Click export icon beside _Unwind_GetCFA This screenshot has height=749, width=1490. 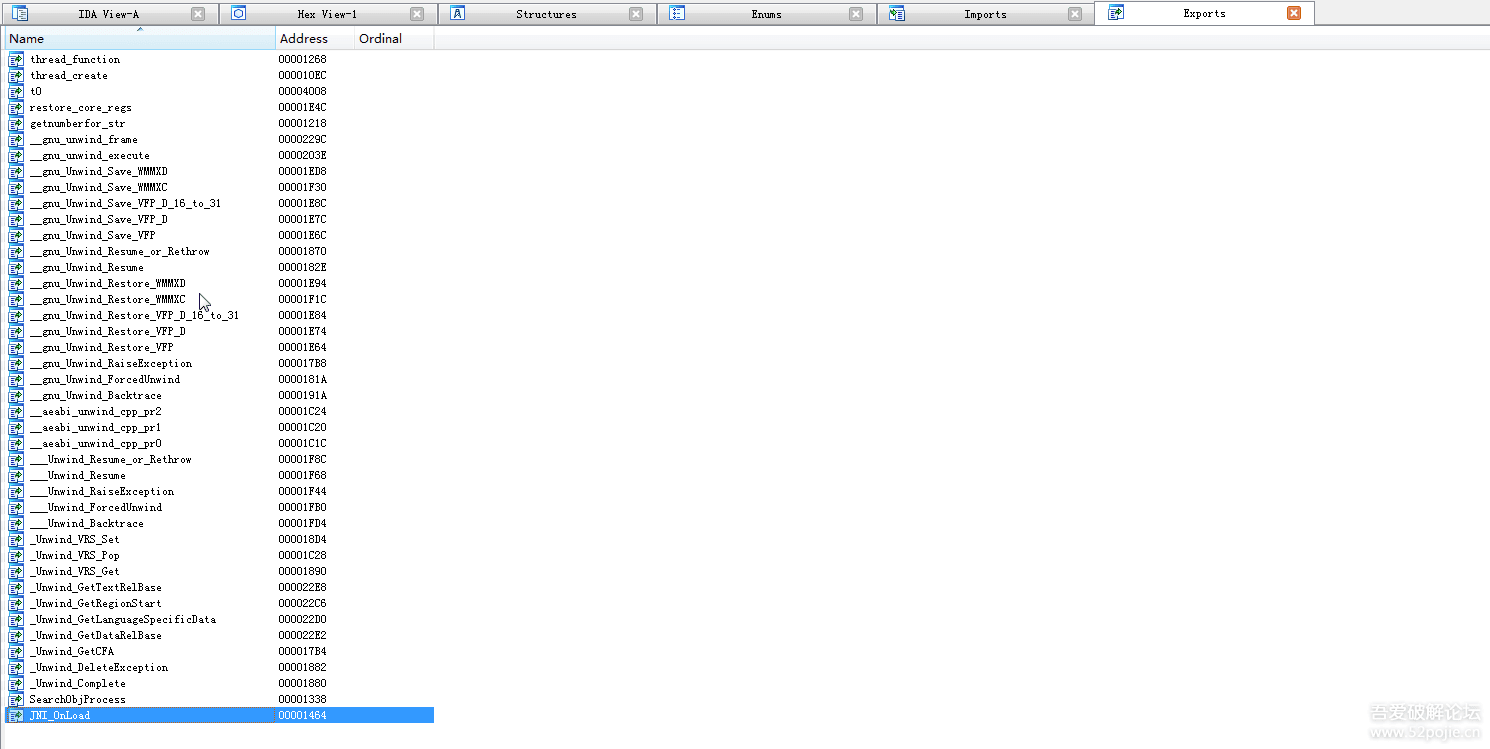[x=16, y=652]
